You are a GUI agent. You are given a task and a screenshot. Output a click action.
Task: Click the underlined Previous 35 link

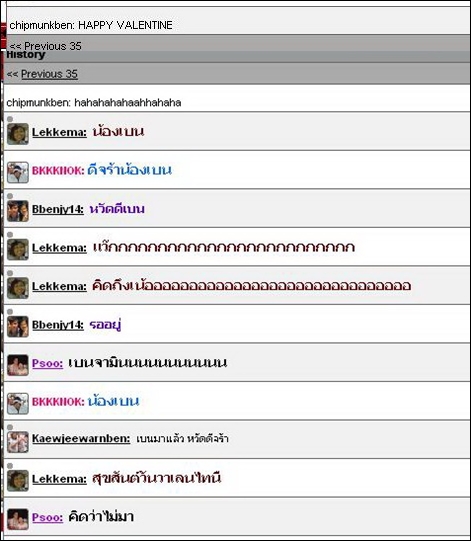click(x=49, y=74)
